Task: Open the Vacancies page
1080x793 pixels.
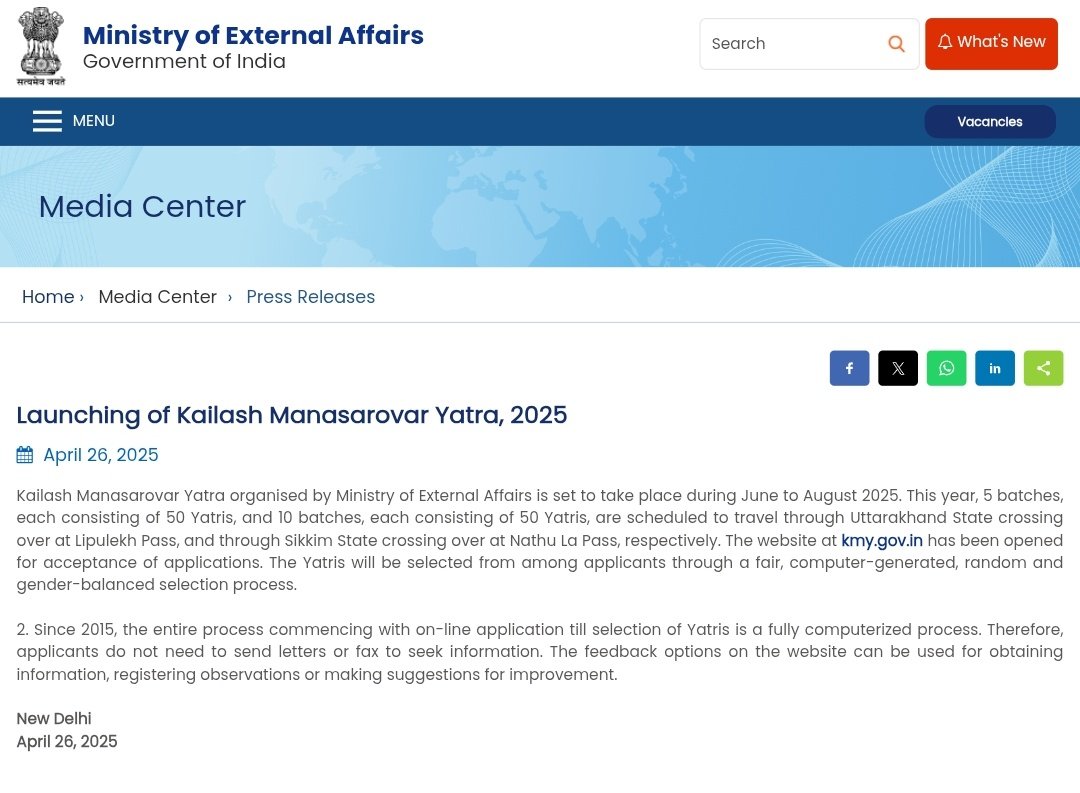Action: click(x=989, y=121)
